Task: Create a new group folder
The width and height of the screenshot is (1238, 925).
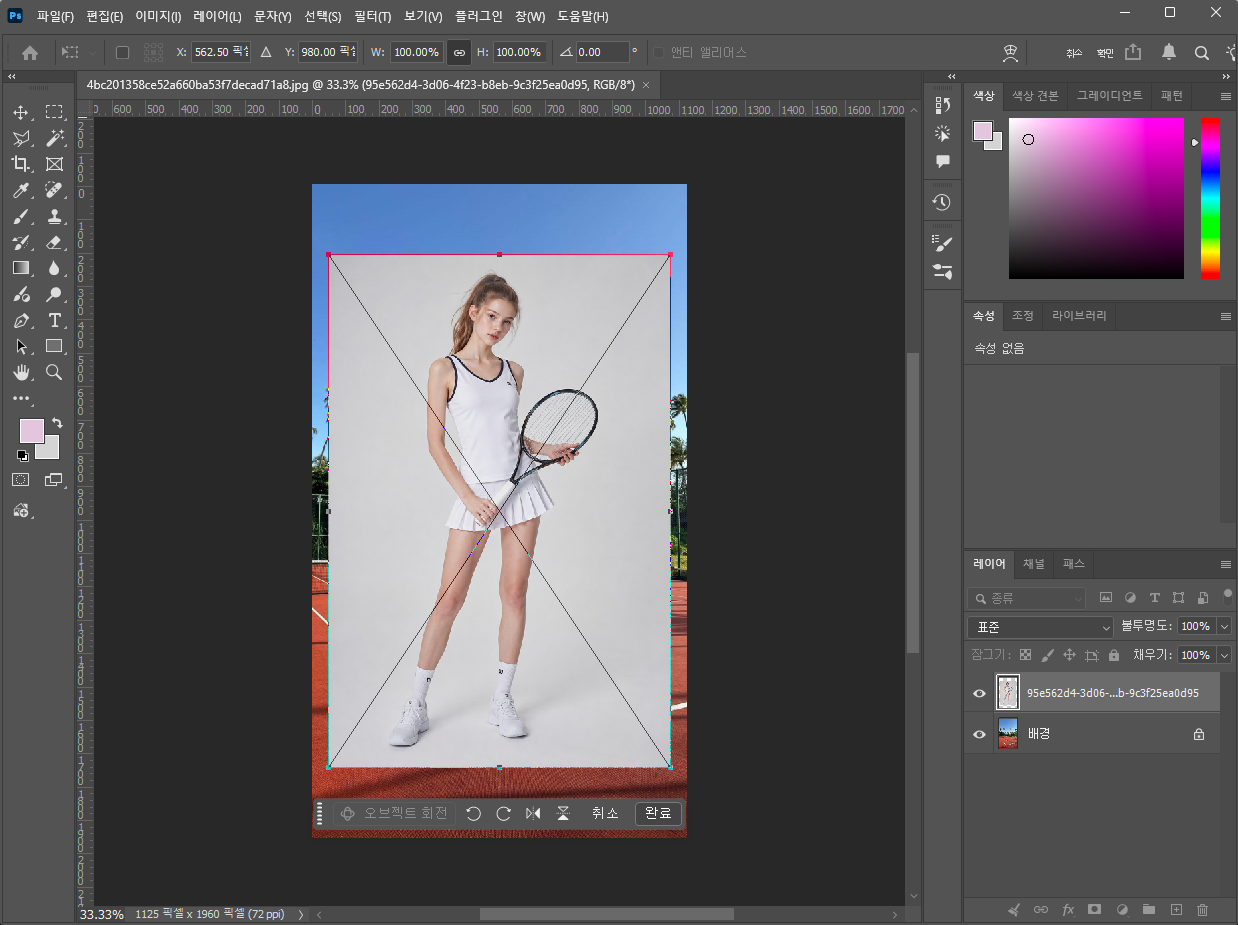Action: [x=1149, y=910]
